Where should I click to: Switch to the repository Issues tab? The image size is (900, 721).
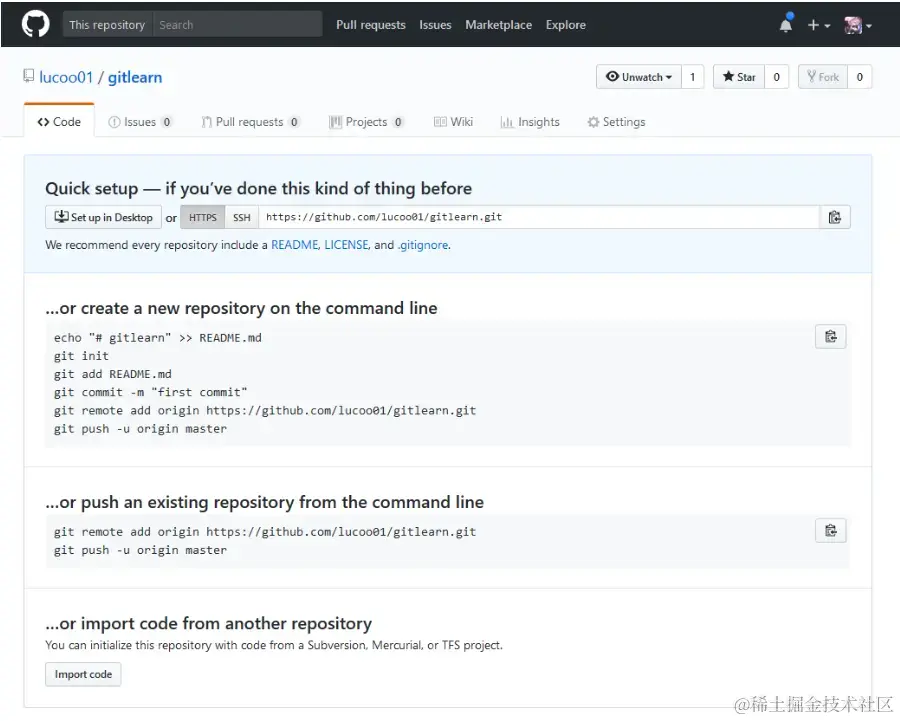pyautogui.click(x=139, y=122)
